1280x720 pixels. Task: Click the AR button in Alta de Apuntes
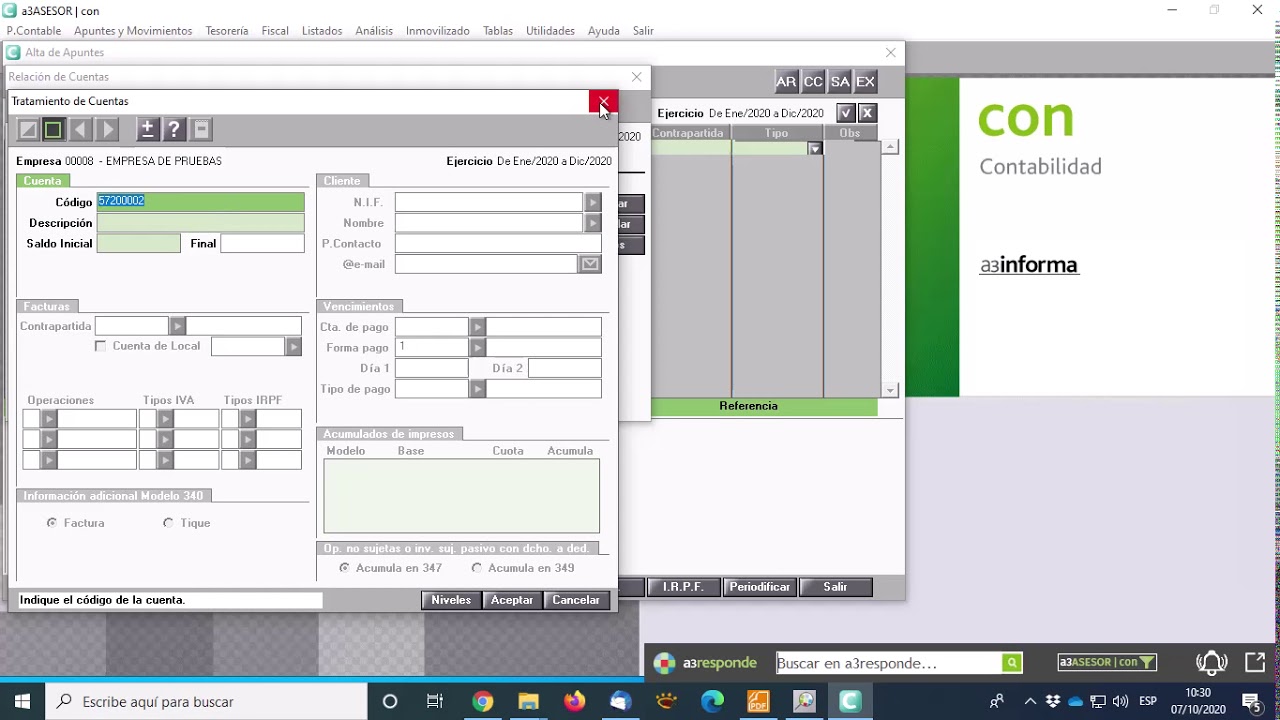click(x=786, y=82)
